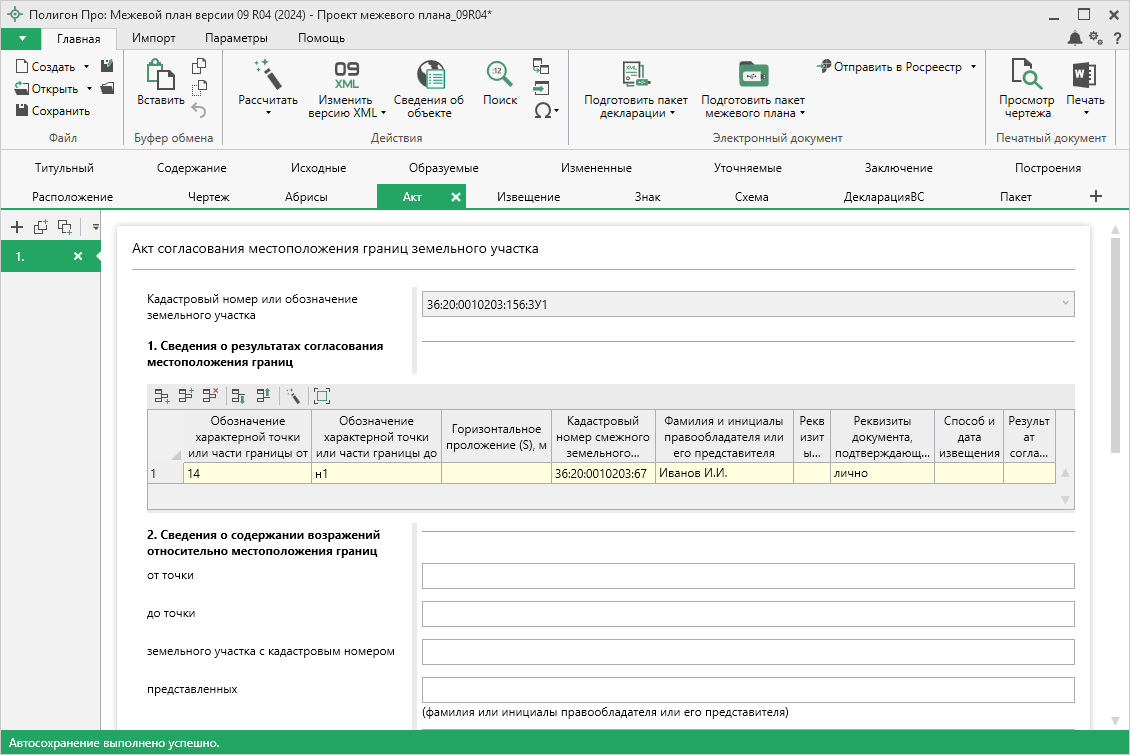Click the Печать Word document icon

1085,75
